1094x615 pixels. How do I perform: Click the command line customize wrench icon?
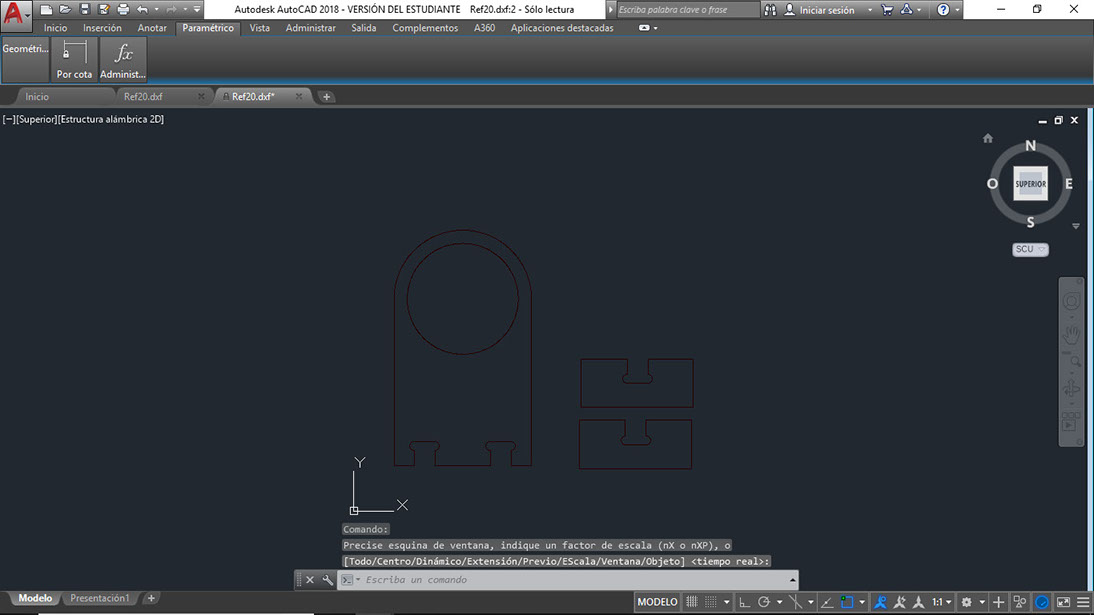click(328, 580)
